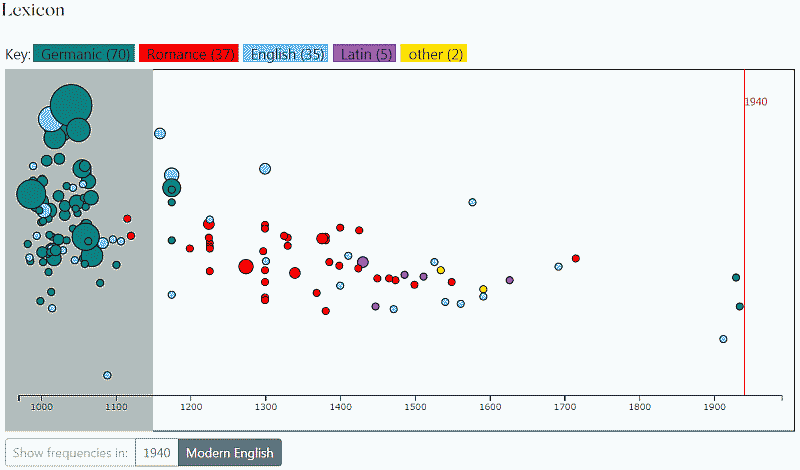Image resolution: width=800 pixels, height=470 pixels.
Task: Select the largest teal bubble at top left
Action: [x=70, y=104]
